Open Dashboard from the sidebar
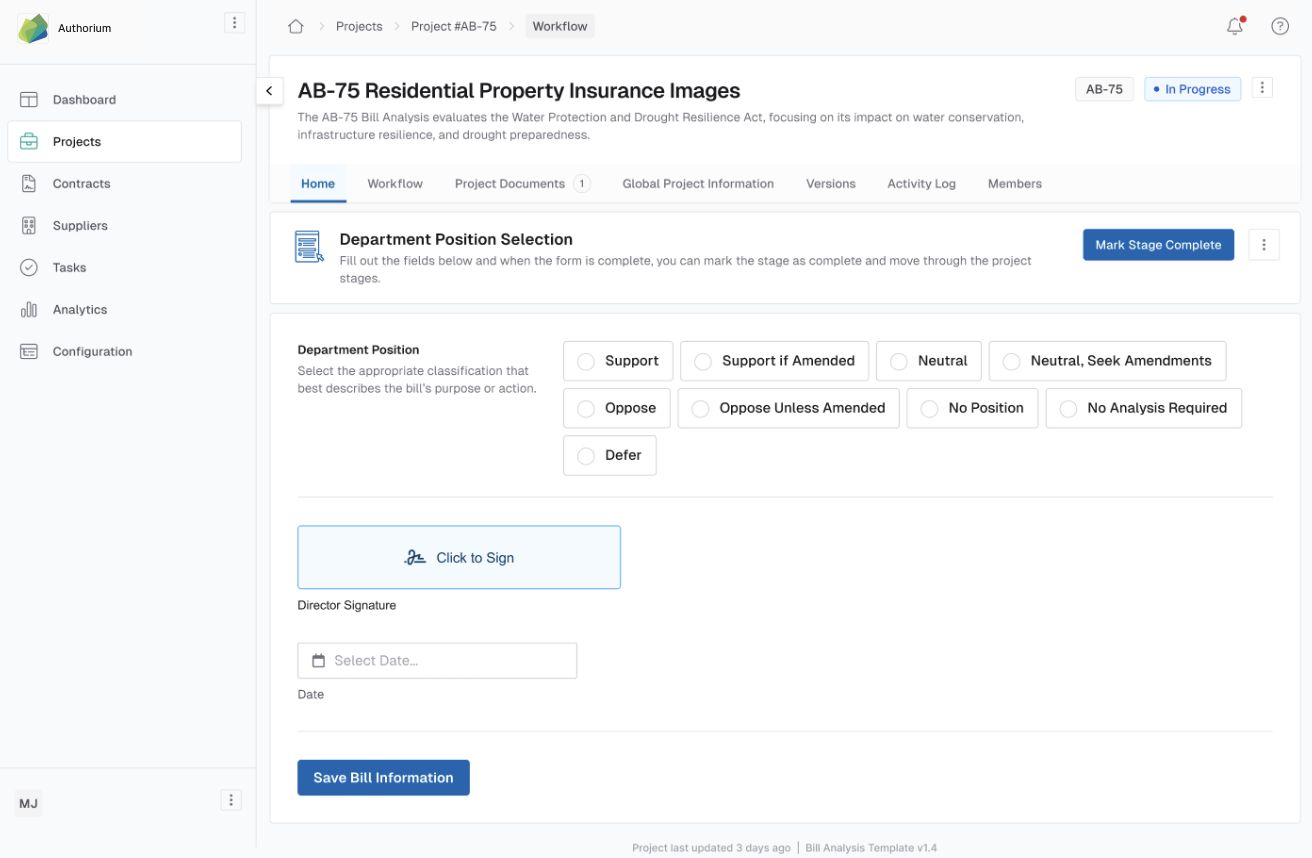The height and width of the screenshot is (858, 1312). (x=84, y=100)
